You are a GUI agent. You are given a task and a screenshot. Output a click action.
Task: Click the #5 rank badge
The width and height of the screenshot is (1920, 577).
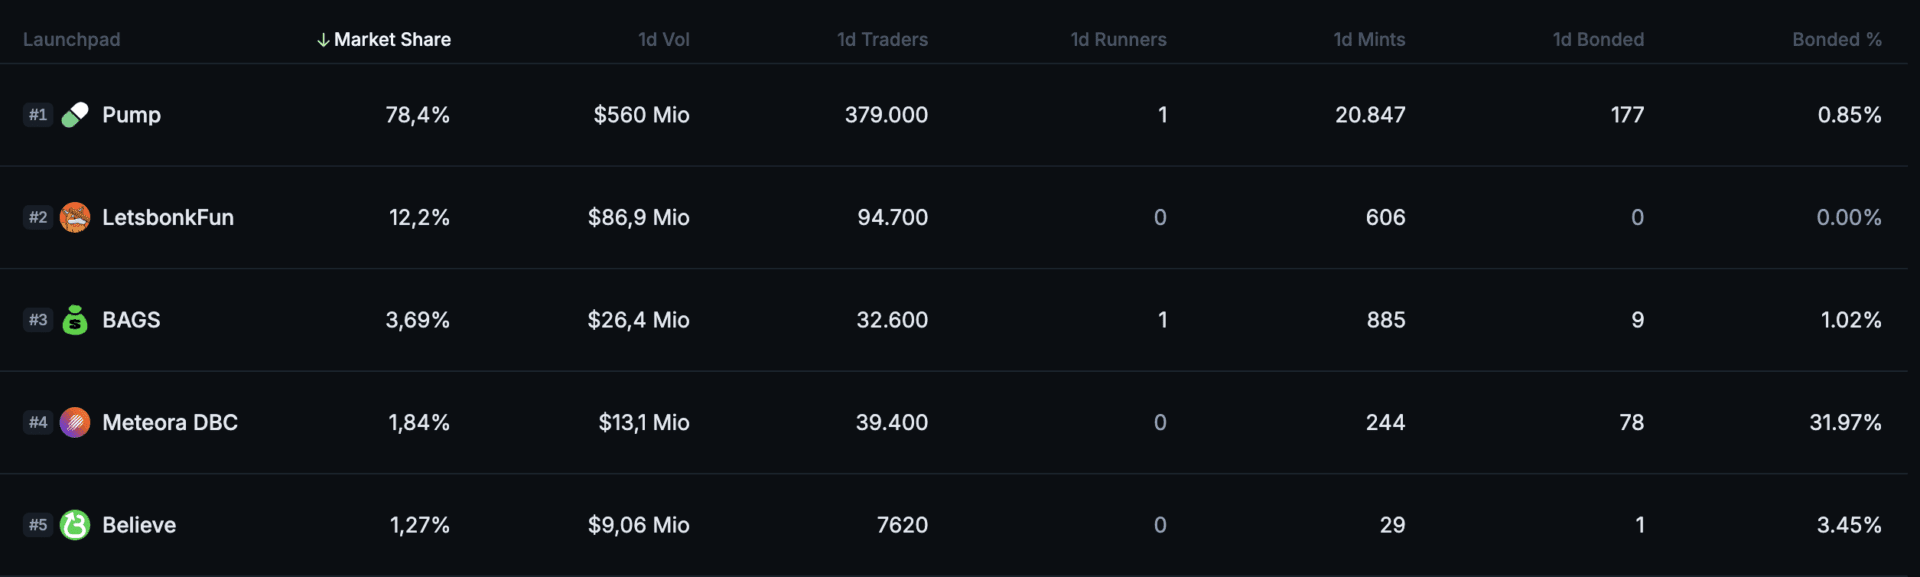38,525
